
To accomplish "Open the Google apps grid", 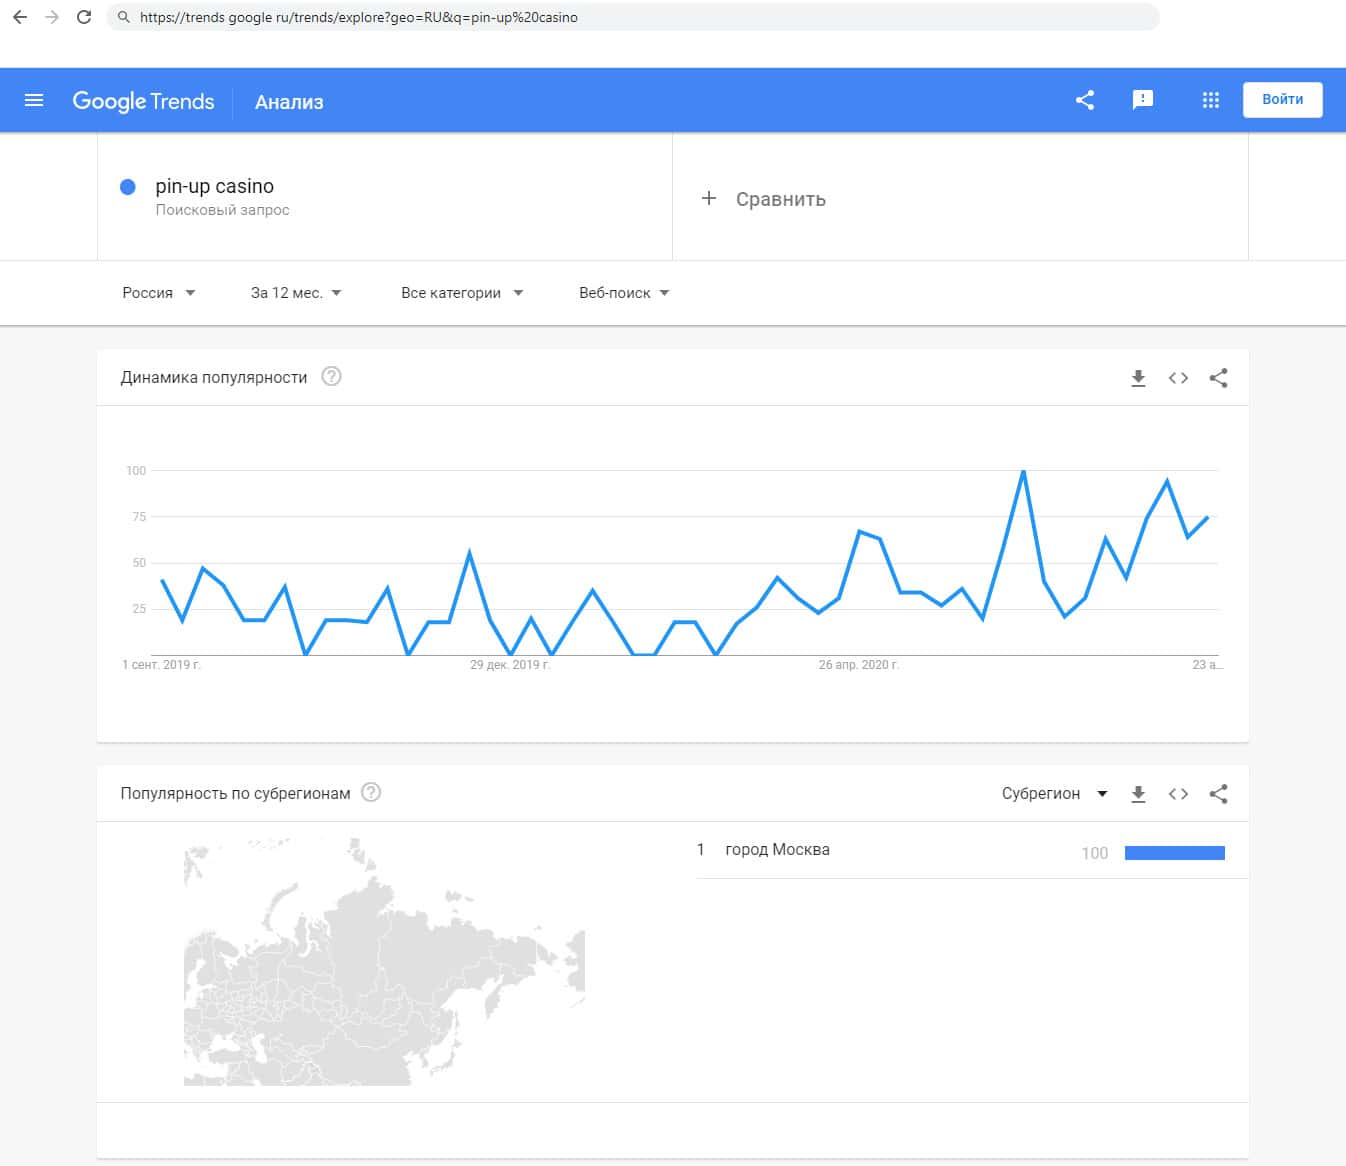I will pos(1210,100).
